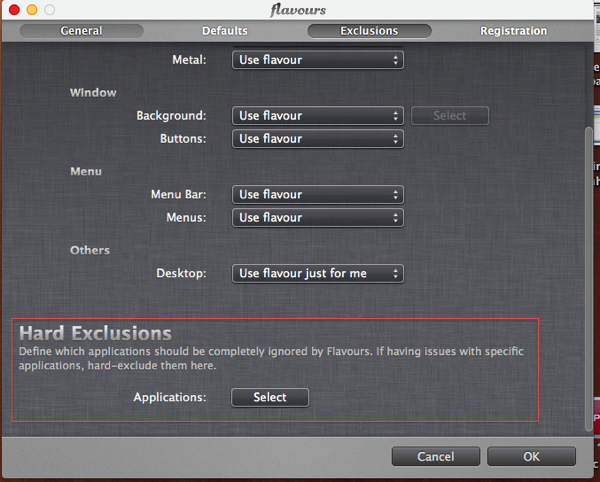Viewport: 600px width, 482px height.
Task: Click the vertical scrollbar of the Exclusions pane
Action: click(x=589, y=279)
